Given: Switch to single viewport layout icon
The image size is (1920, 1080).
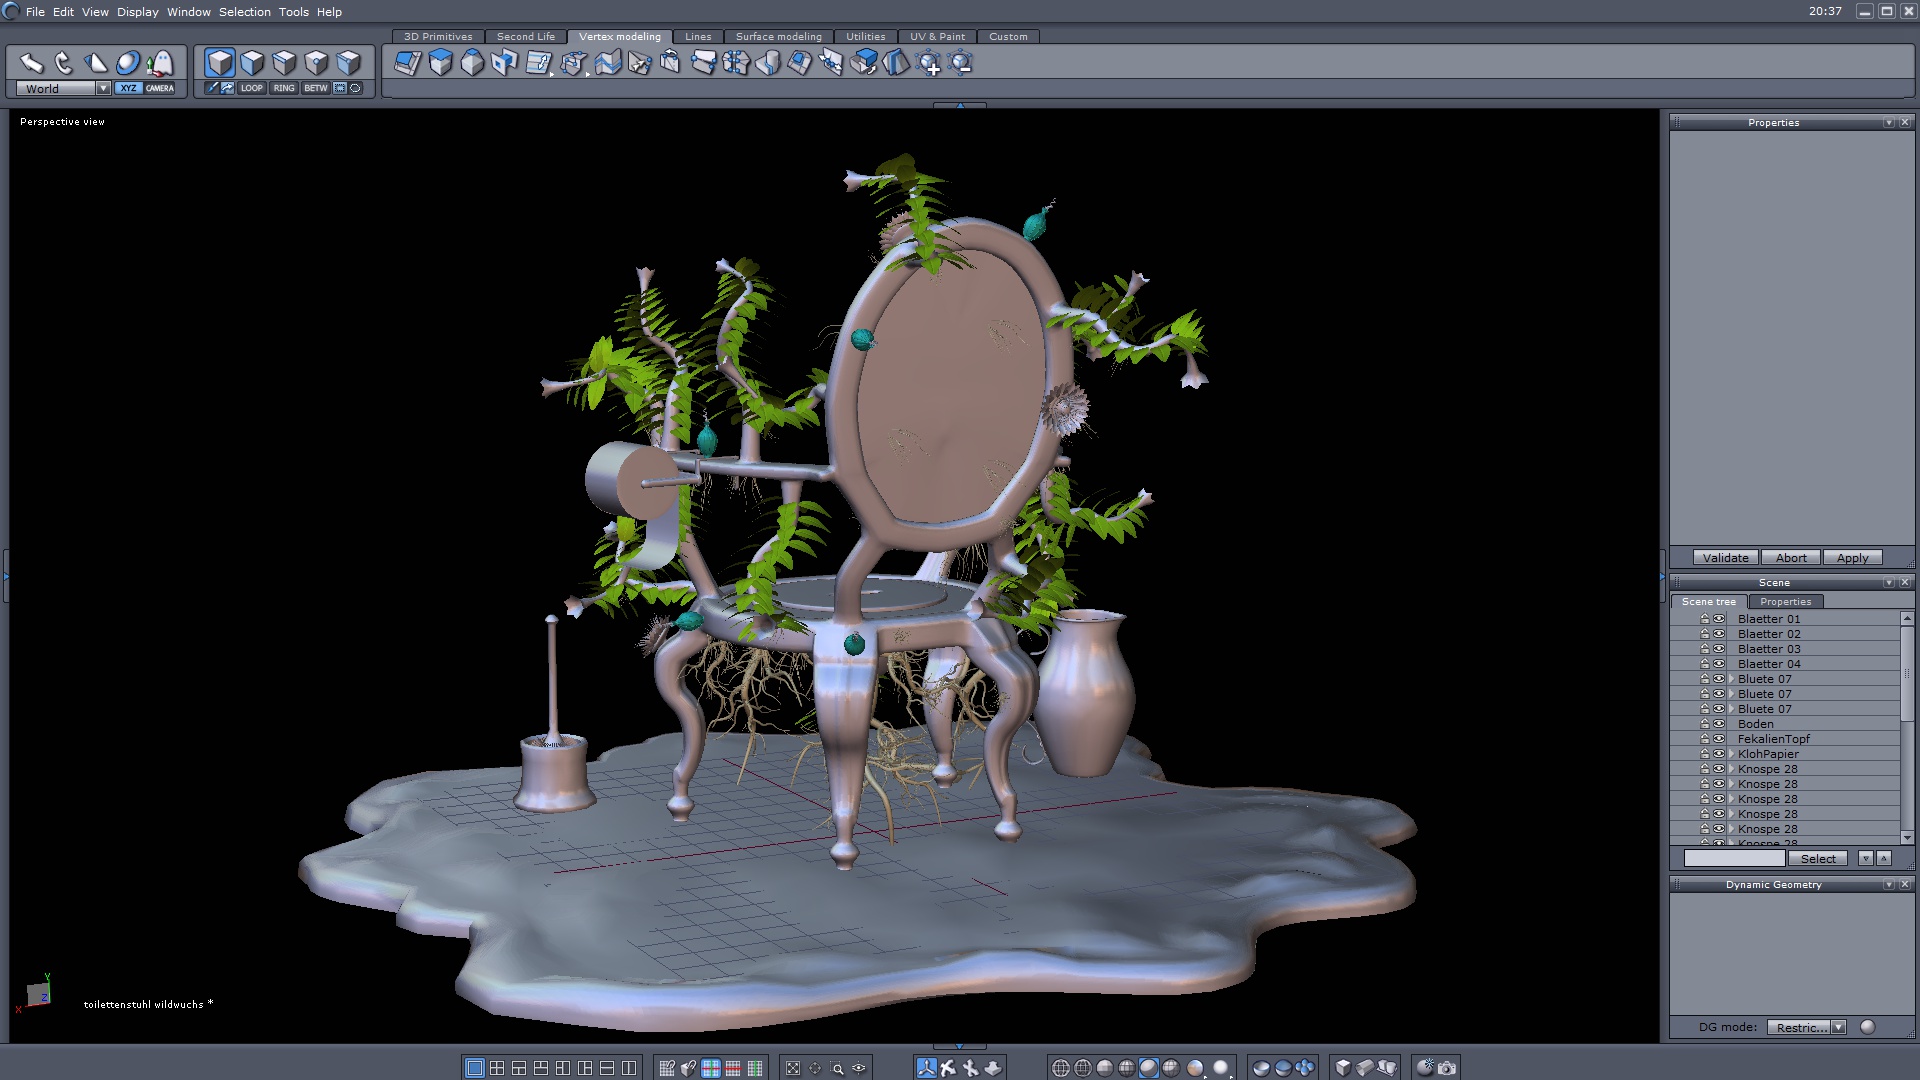Looking at the screenshot, I should (475, 1068).
